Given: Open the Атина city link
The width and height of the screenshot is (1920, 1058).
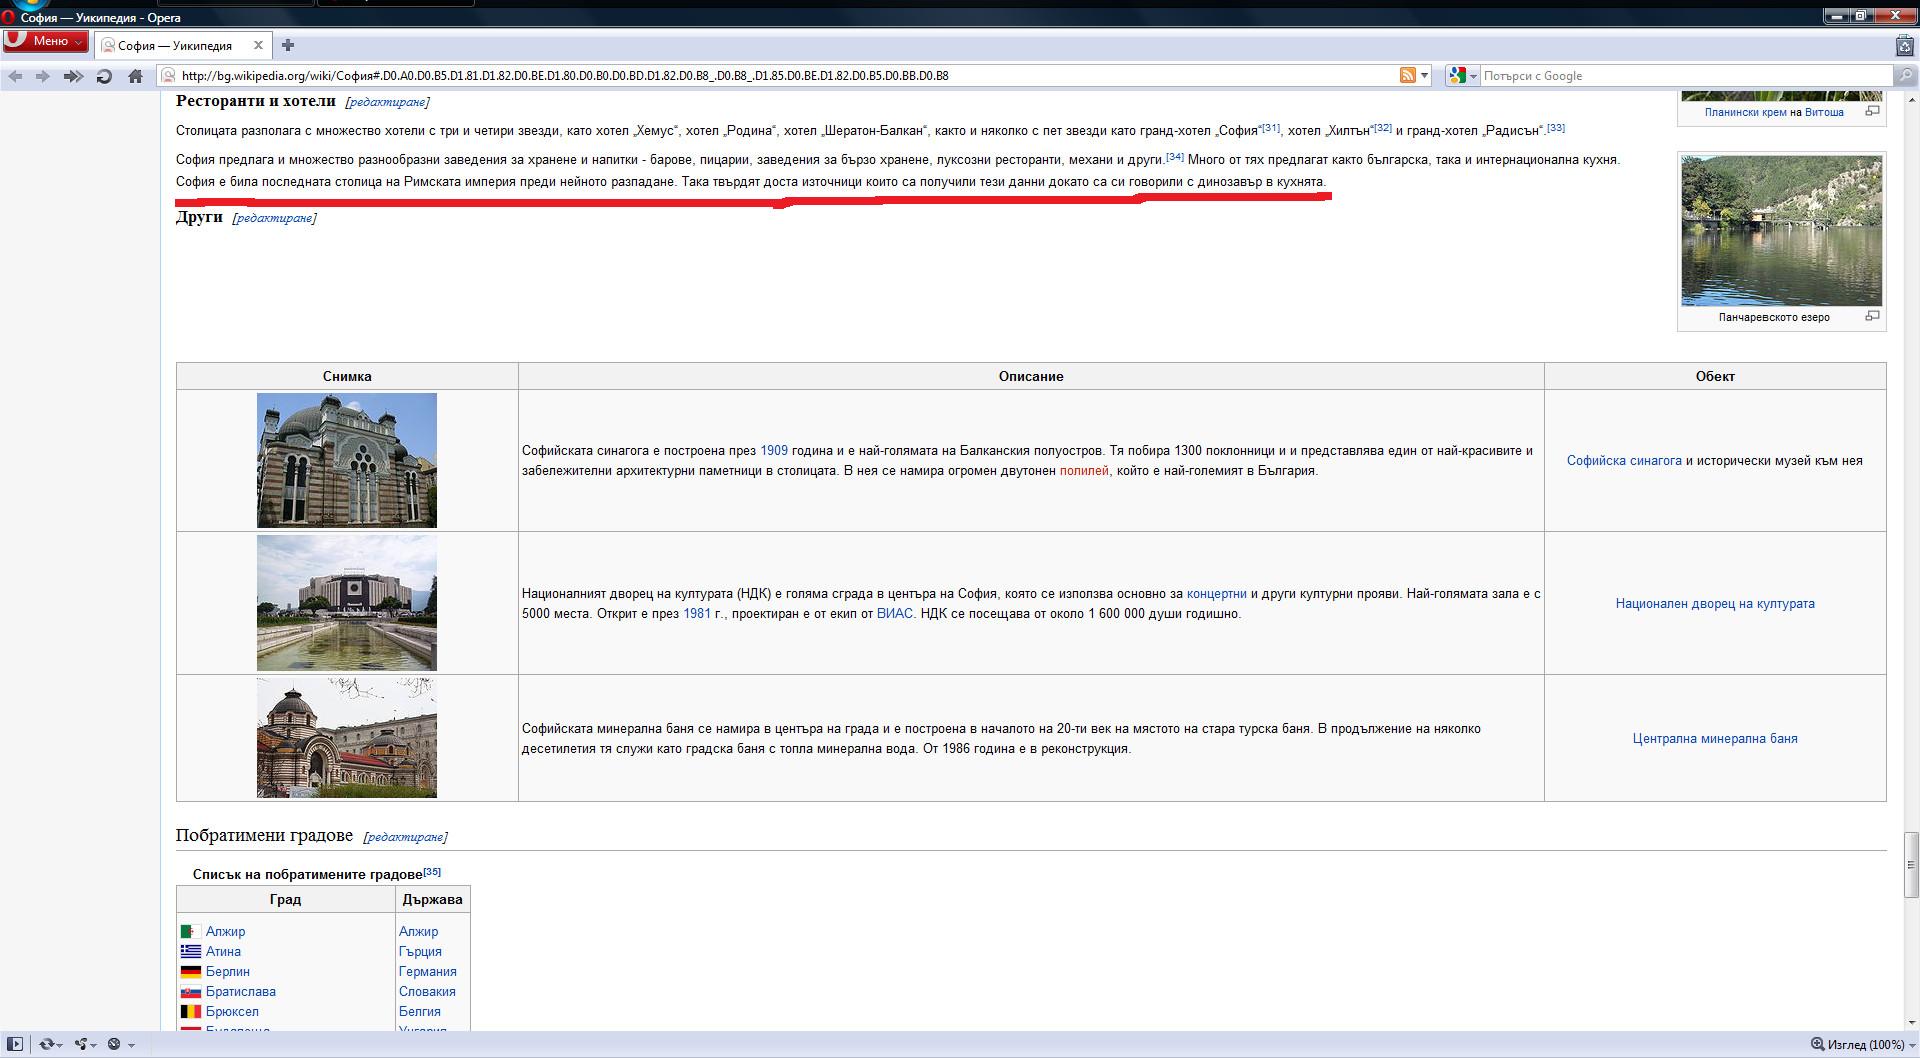Looking at the screenshot, I should 223,952.
